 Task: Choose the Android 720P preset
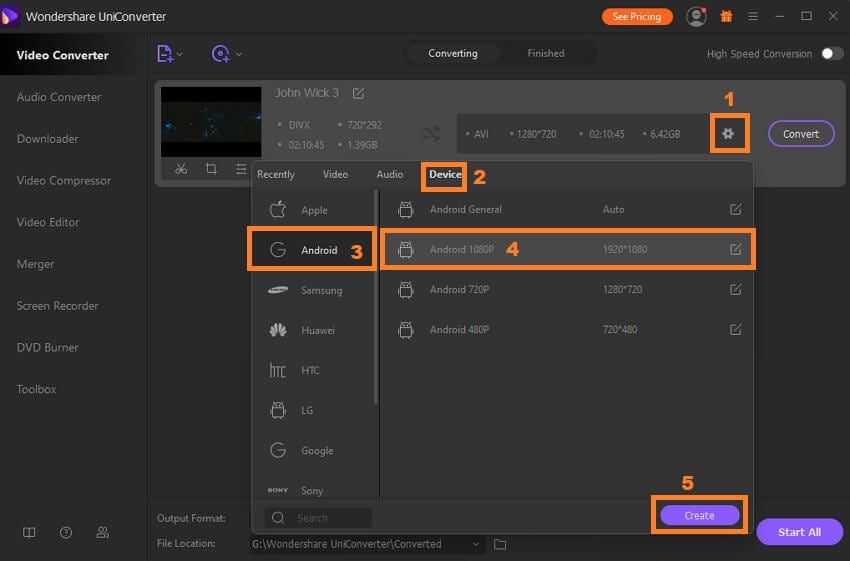(x=566, y=289)
